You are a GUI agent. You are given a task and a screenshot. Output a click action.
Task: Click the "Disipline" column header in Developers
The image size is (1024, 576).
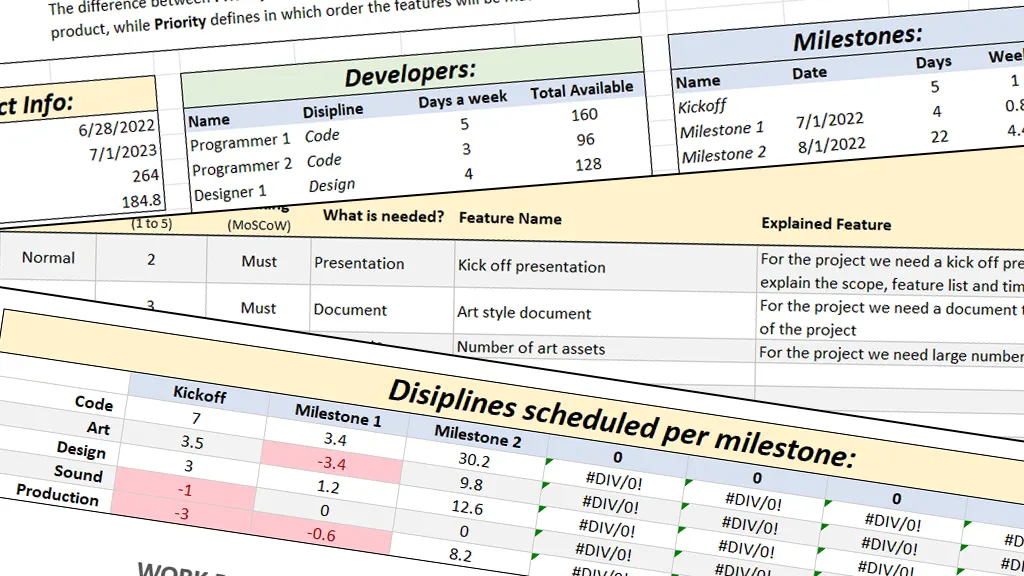coord(333,110)
